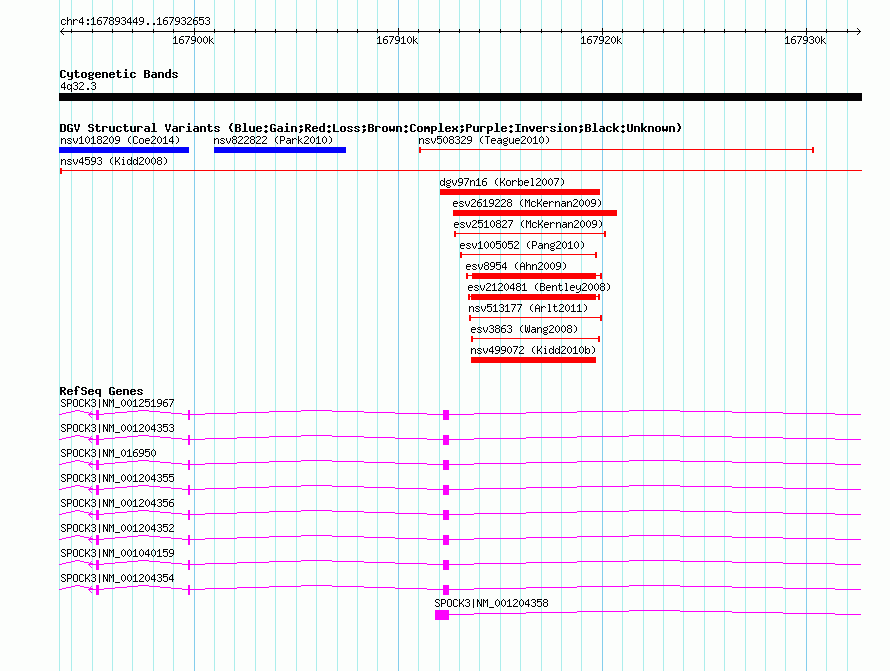
Task: Open the SPOCK3|NM_001040159 transcript label
Action: point(117,553)
